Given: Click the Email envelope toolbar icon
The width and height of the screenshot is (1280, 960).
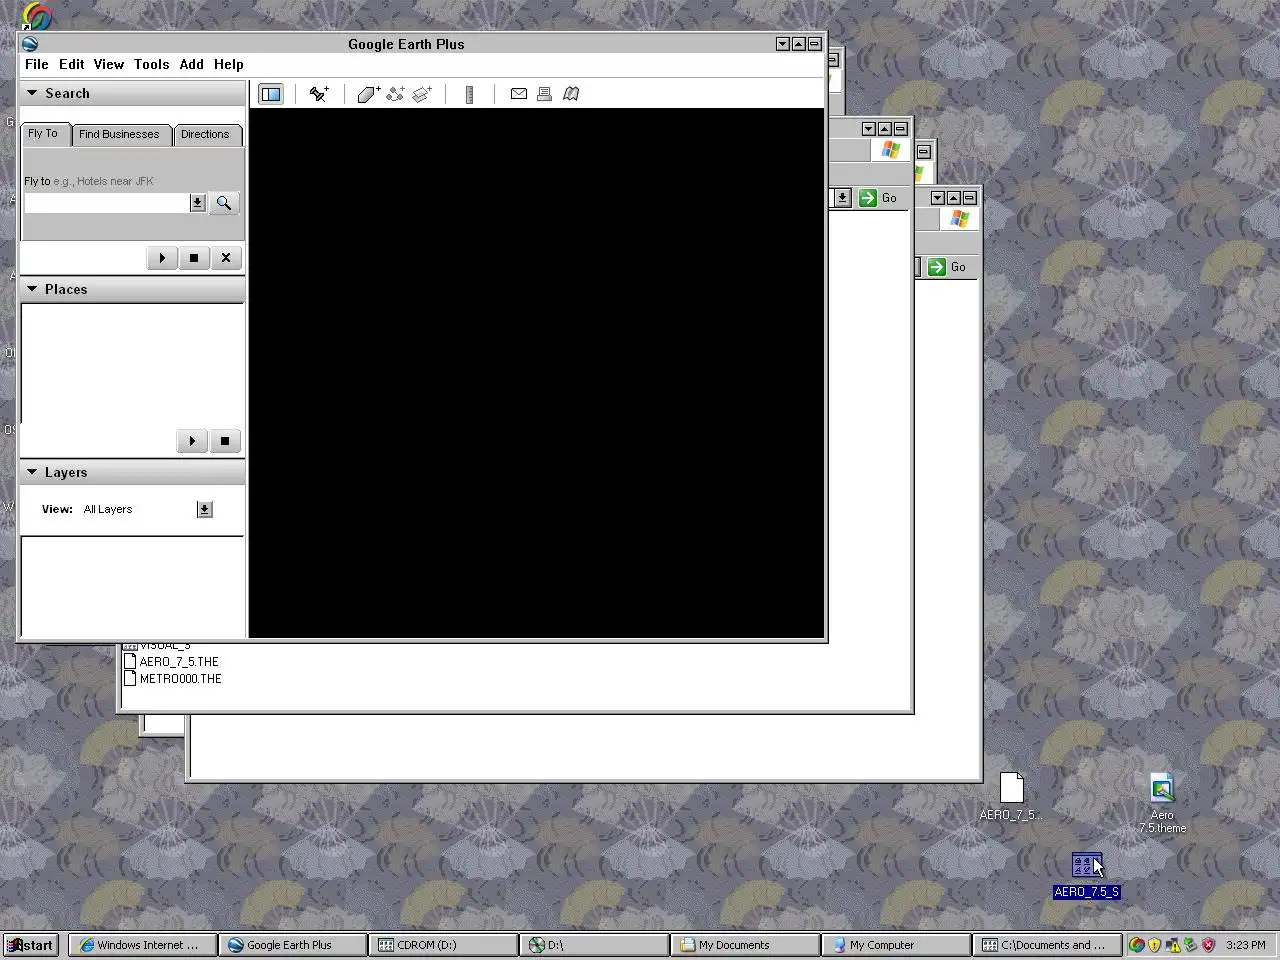Looking at the screenshot, I should (x=519, y=94).
